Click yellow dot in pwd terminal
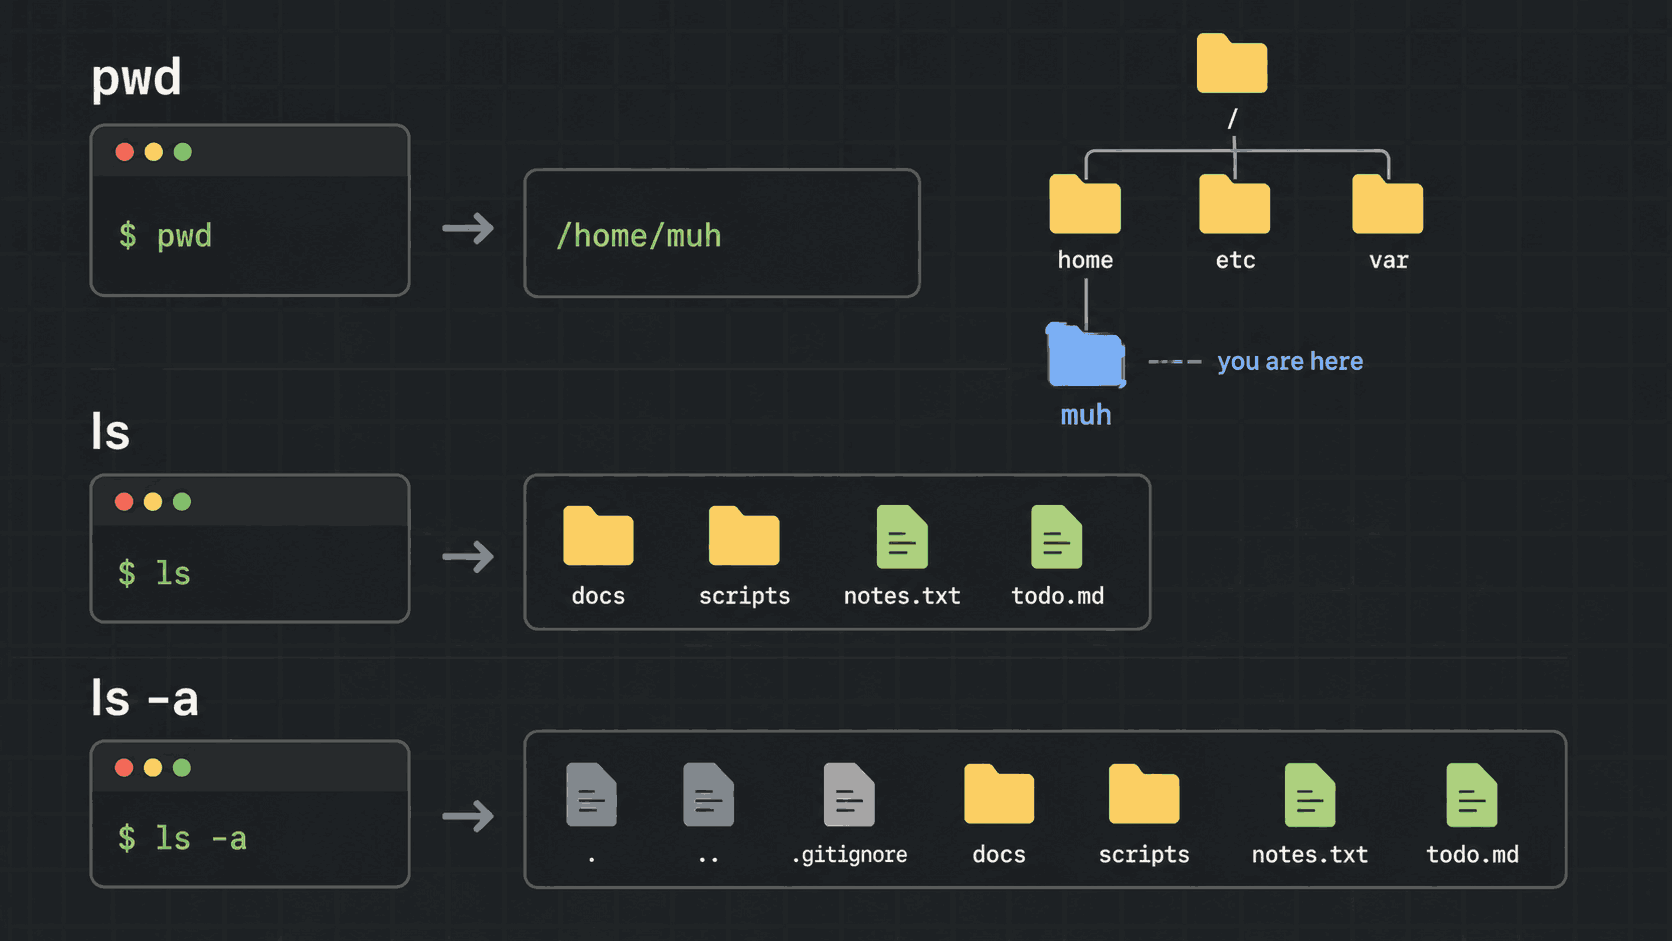This screenshot has height=941, width=1672. [x=154, y=152]
